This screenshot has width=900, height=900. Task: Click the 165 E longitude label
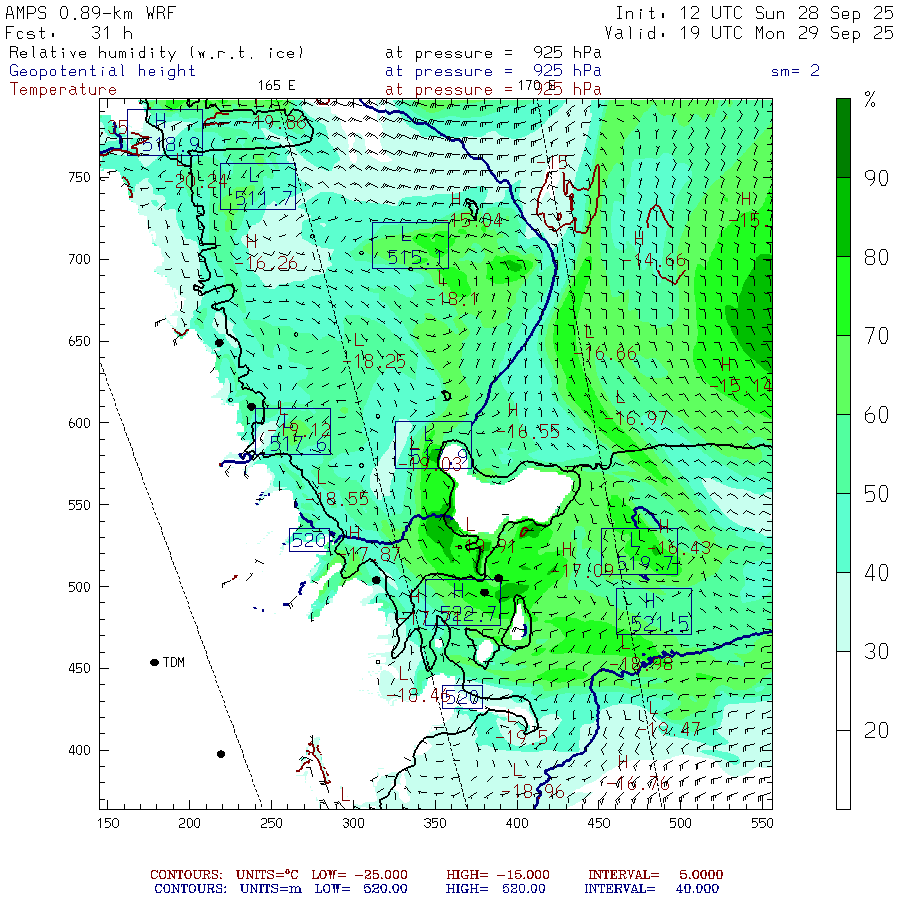pos(277,85)
